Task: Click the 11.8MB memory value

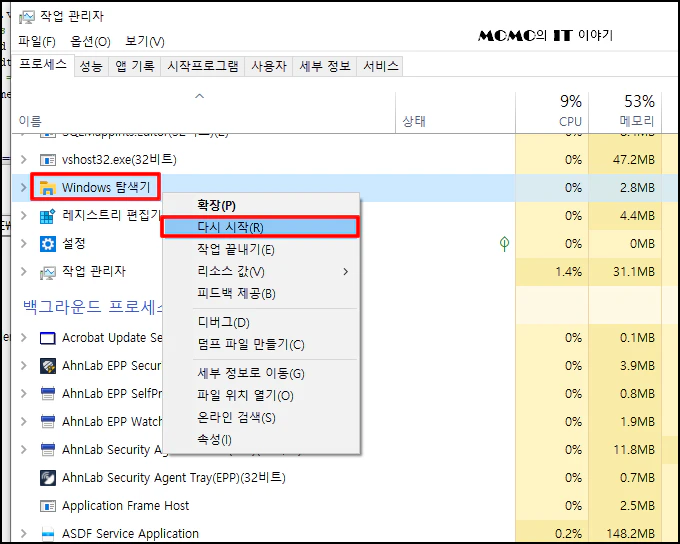Action: pos(634,450)
